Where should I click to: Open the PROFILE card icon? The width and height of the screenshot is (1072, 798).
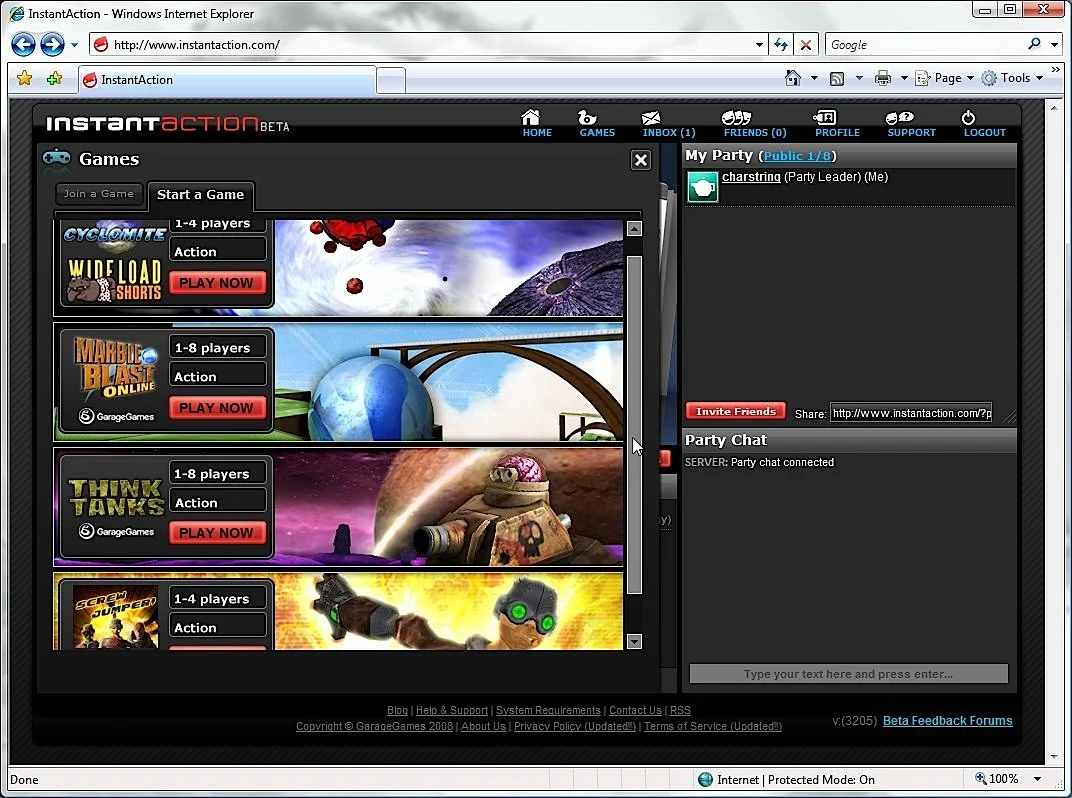click(825, 118)
